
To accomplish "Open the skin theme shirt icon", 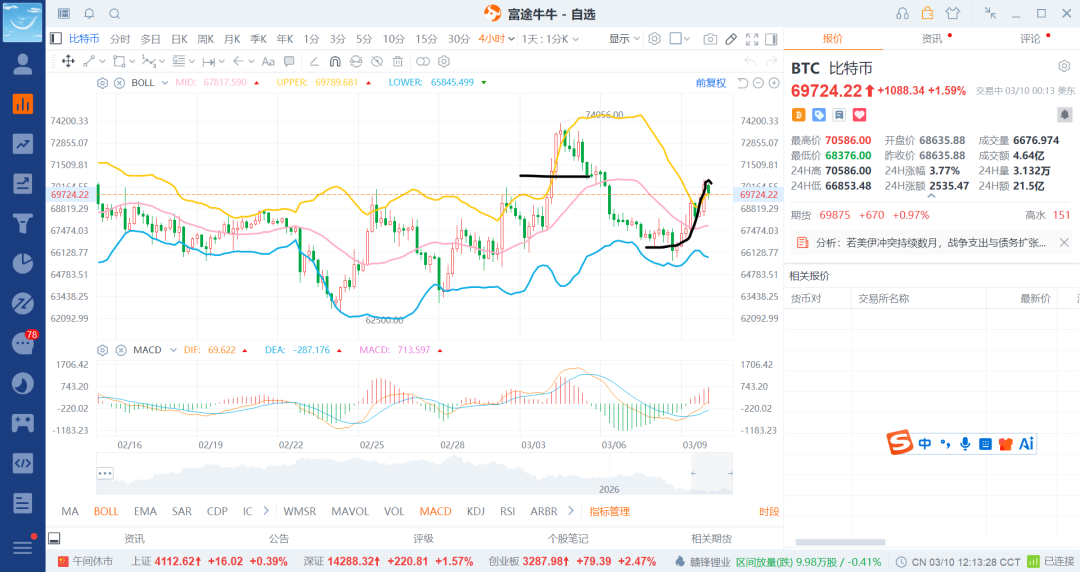I will point(952,13).
